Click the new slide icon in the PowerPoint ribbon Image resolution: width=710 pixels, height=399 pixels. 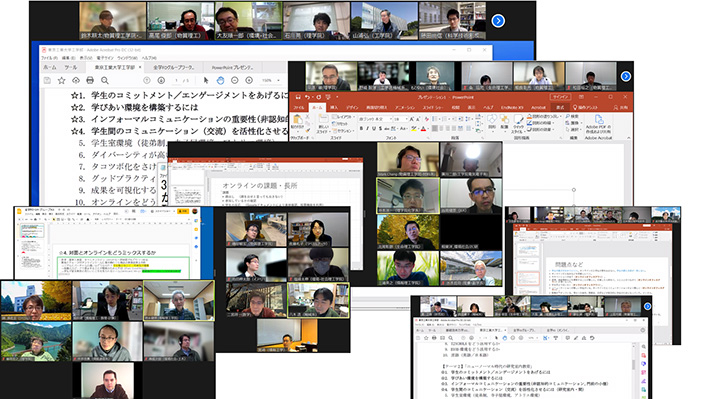click(323, 119)
